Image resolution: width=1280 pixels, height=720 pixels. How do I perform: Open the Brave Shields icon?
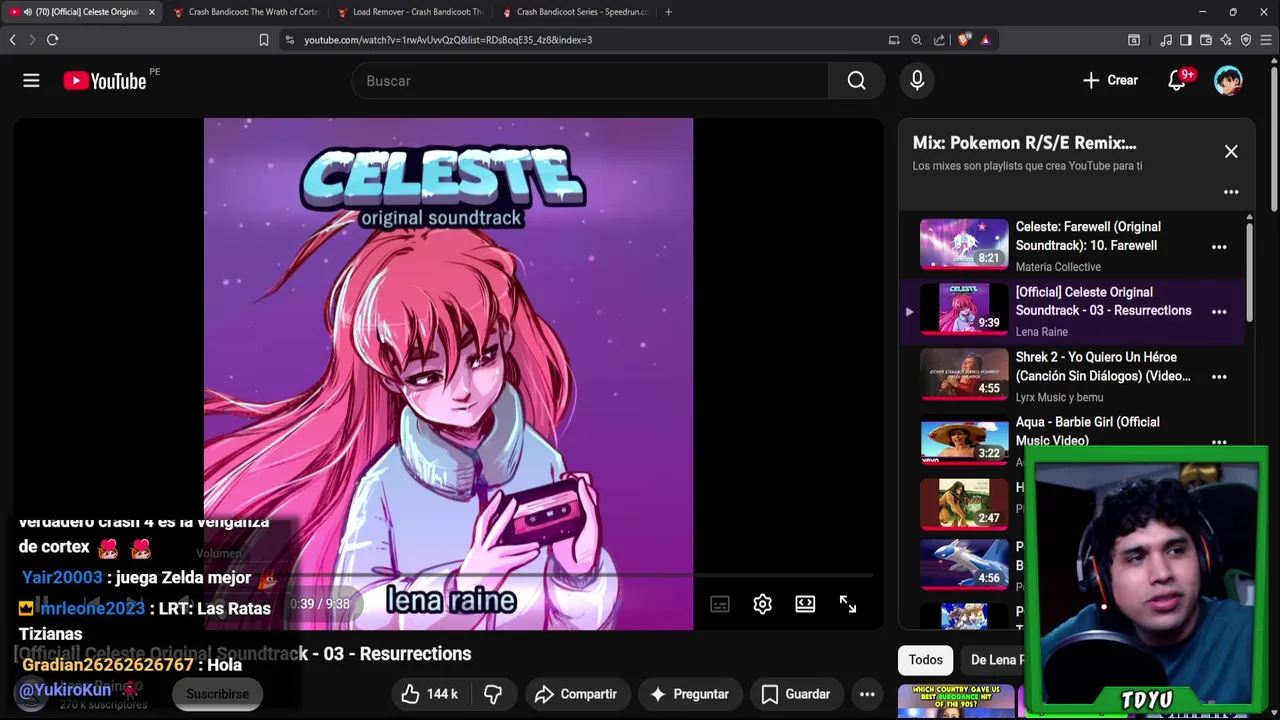(x=964, y=40)
